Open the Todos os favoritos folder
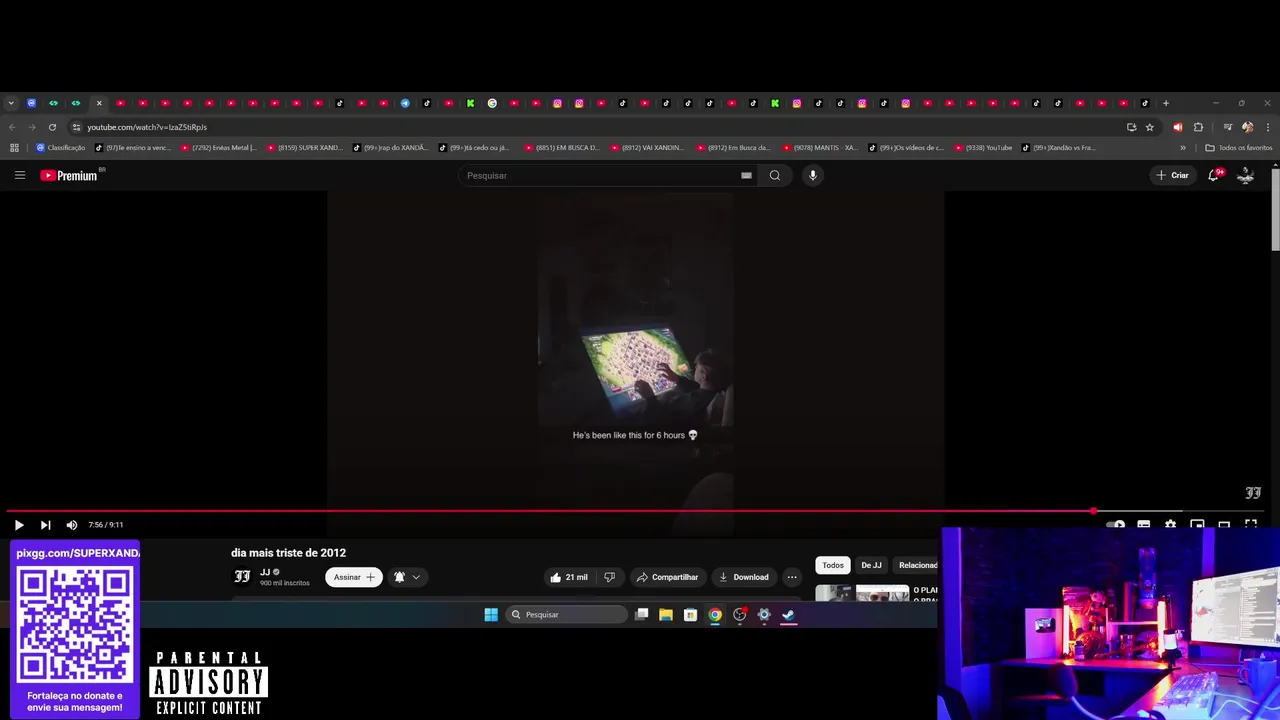1280x720 pixels. [1239, 148]
